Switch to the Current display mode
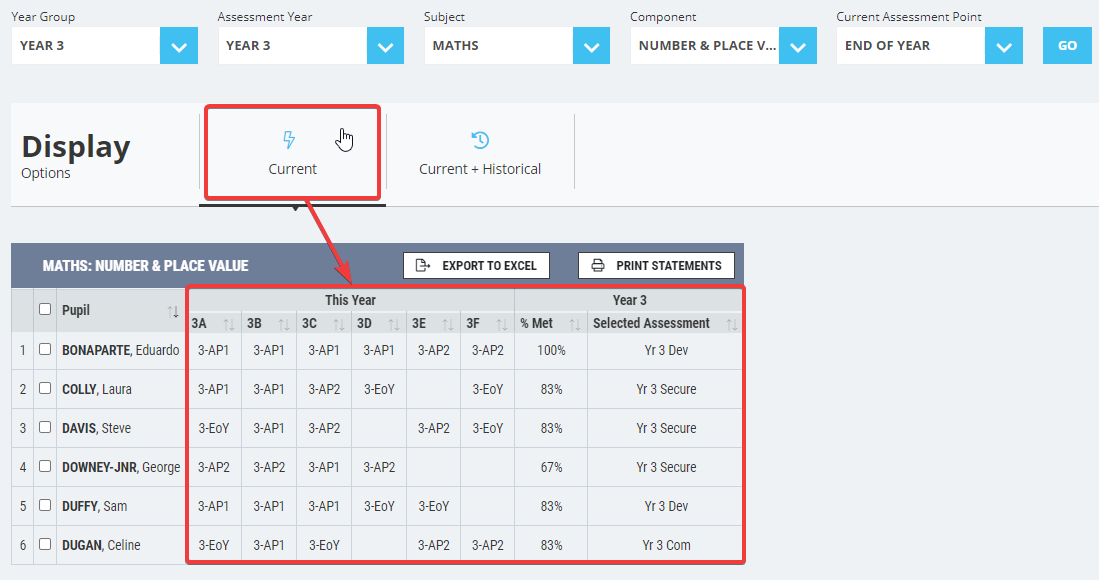The image size is (1099, 580). (x=291, y=150)
